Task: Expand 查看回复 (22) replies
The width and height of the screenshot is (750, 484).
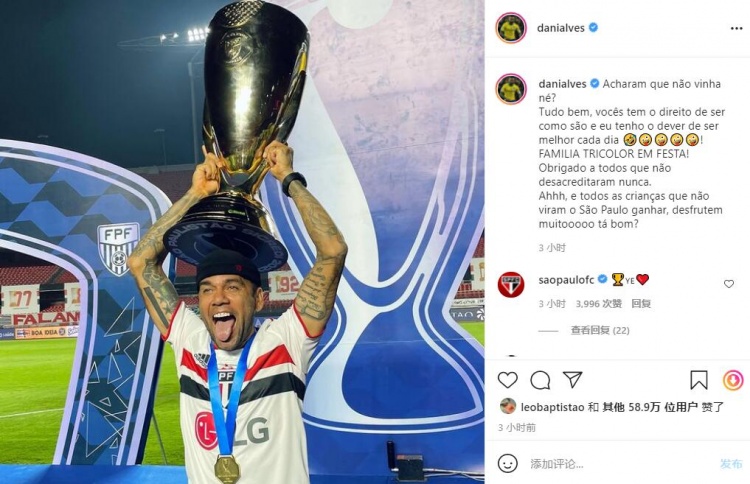Action: click(600, 330)
